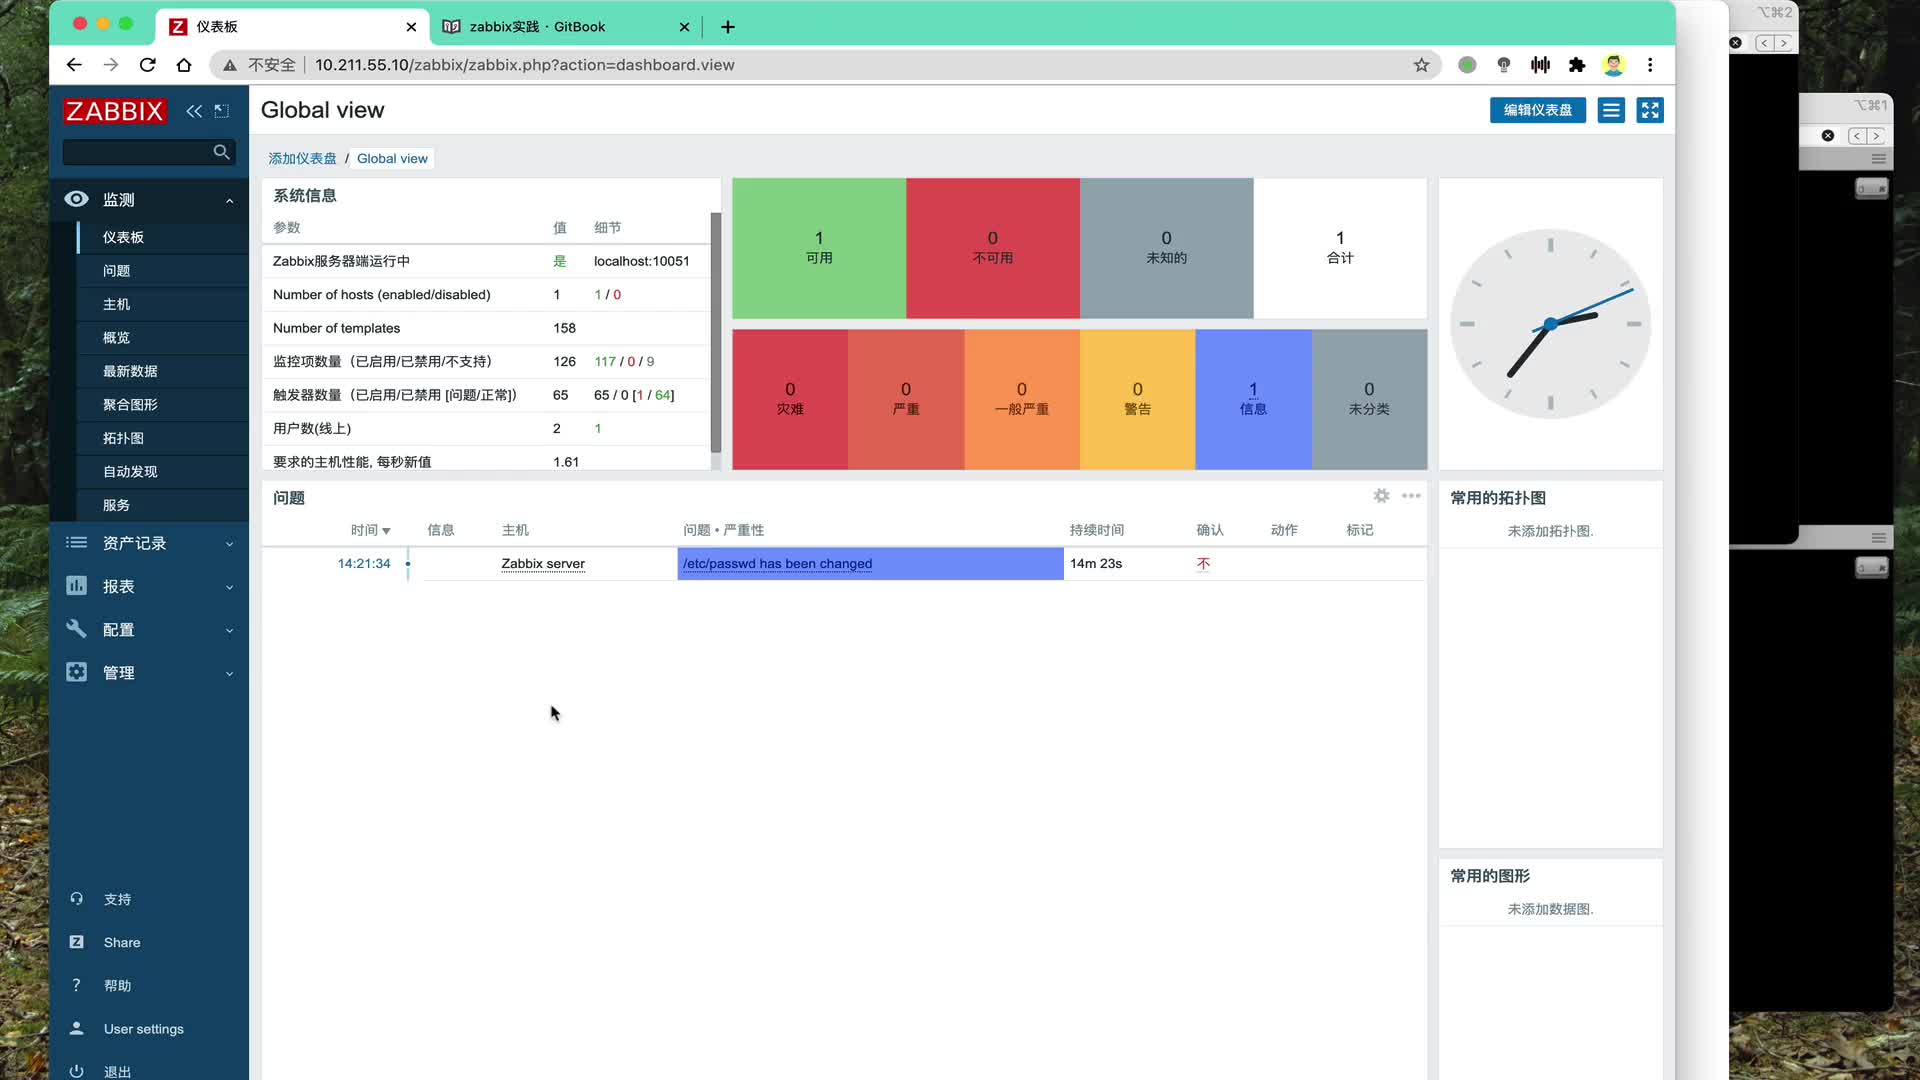Open 问题 problems in sidebar
The height and width of the screenshot is (1080, 1920).
[116, 271]
